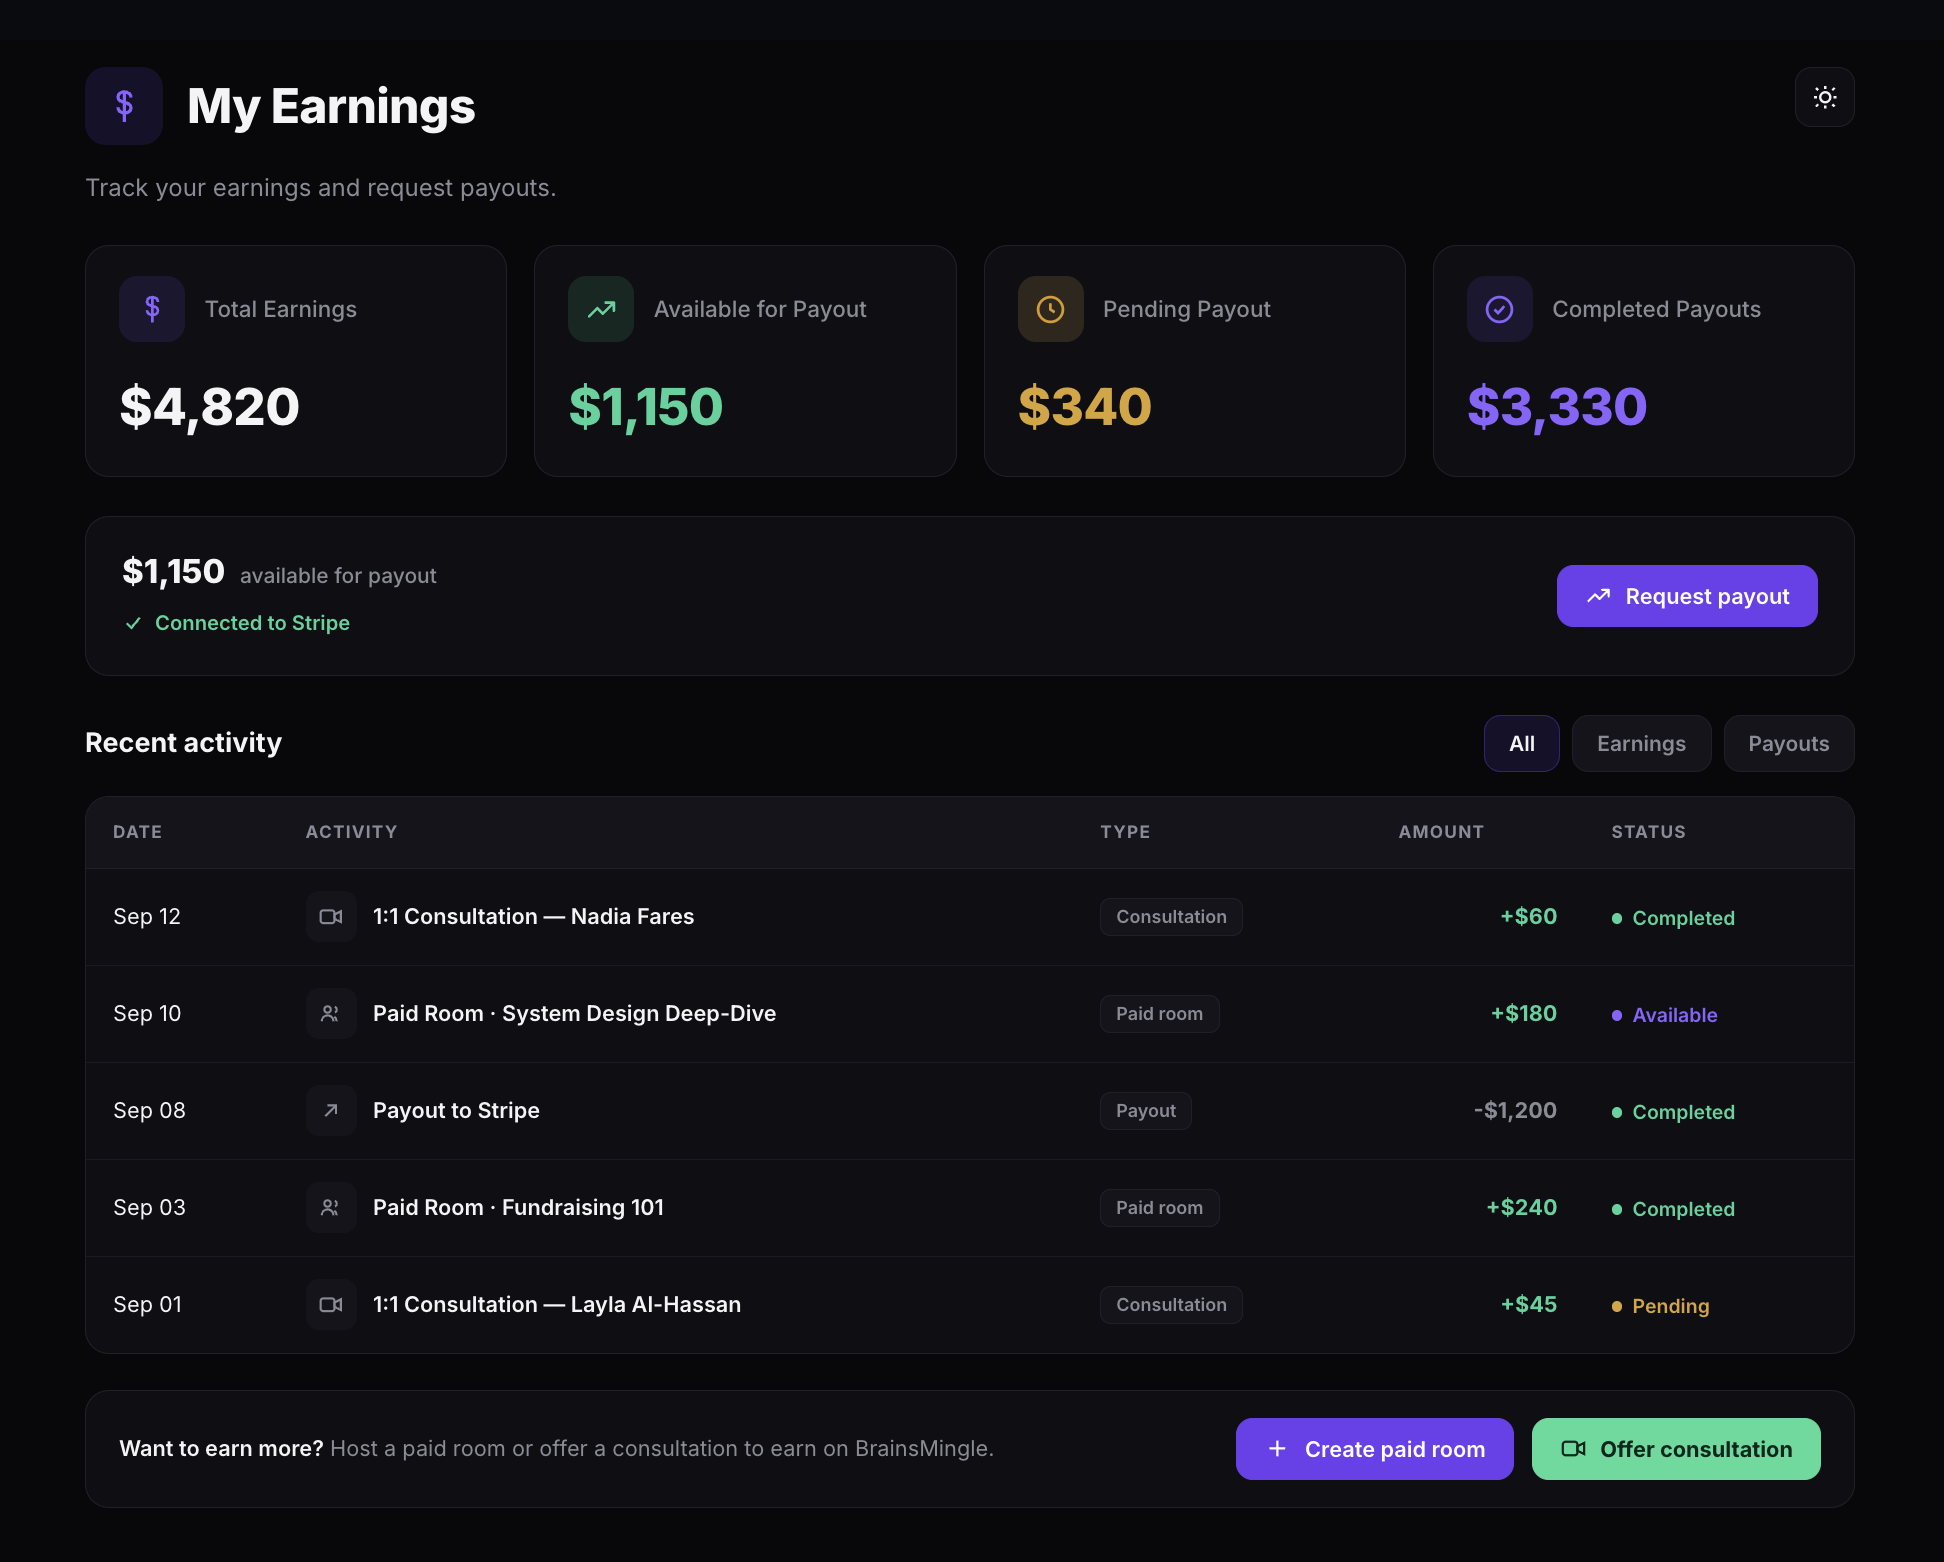Screen dimensions: 1944x1562
Task: Click the Available for Payout trend icon
Action: click(x=601, y=309)
